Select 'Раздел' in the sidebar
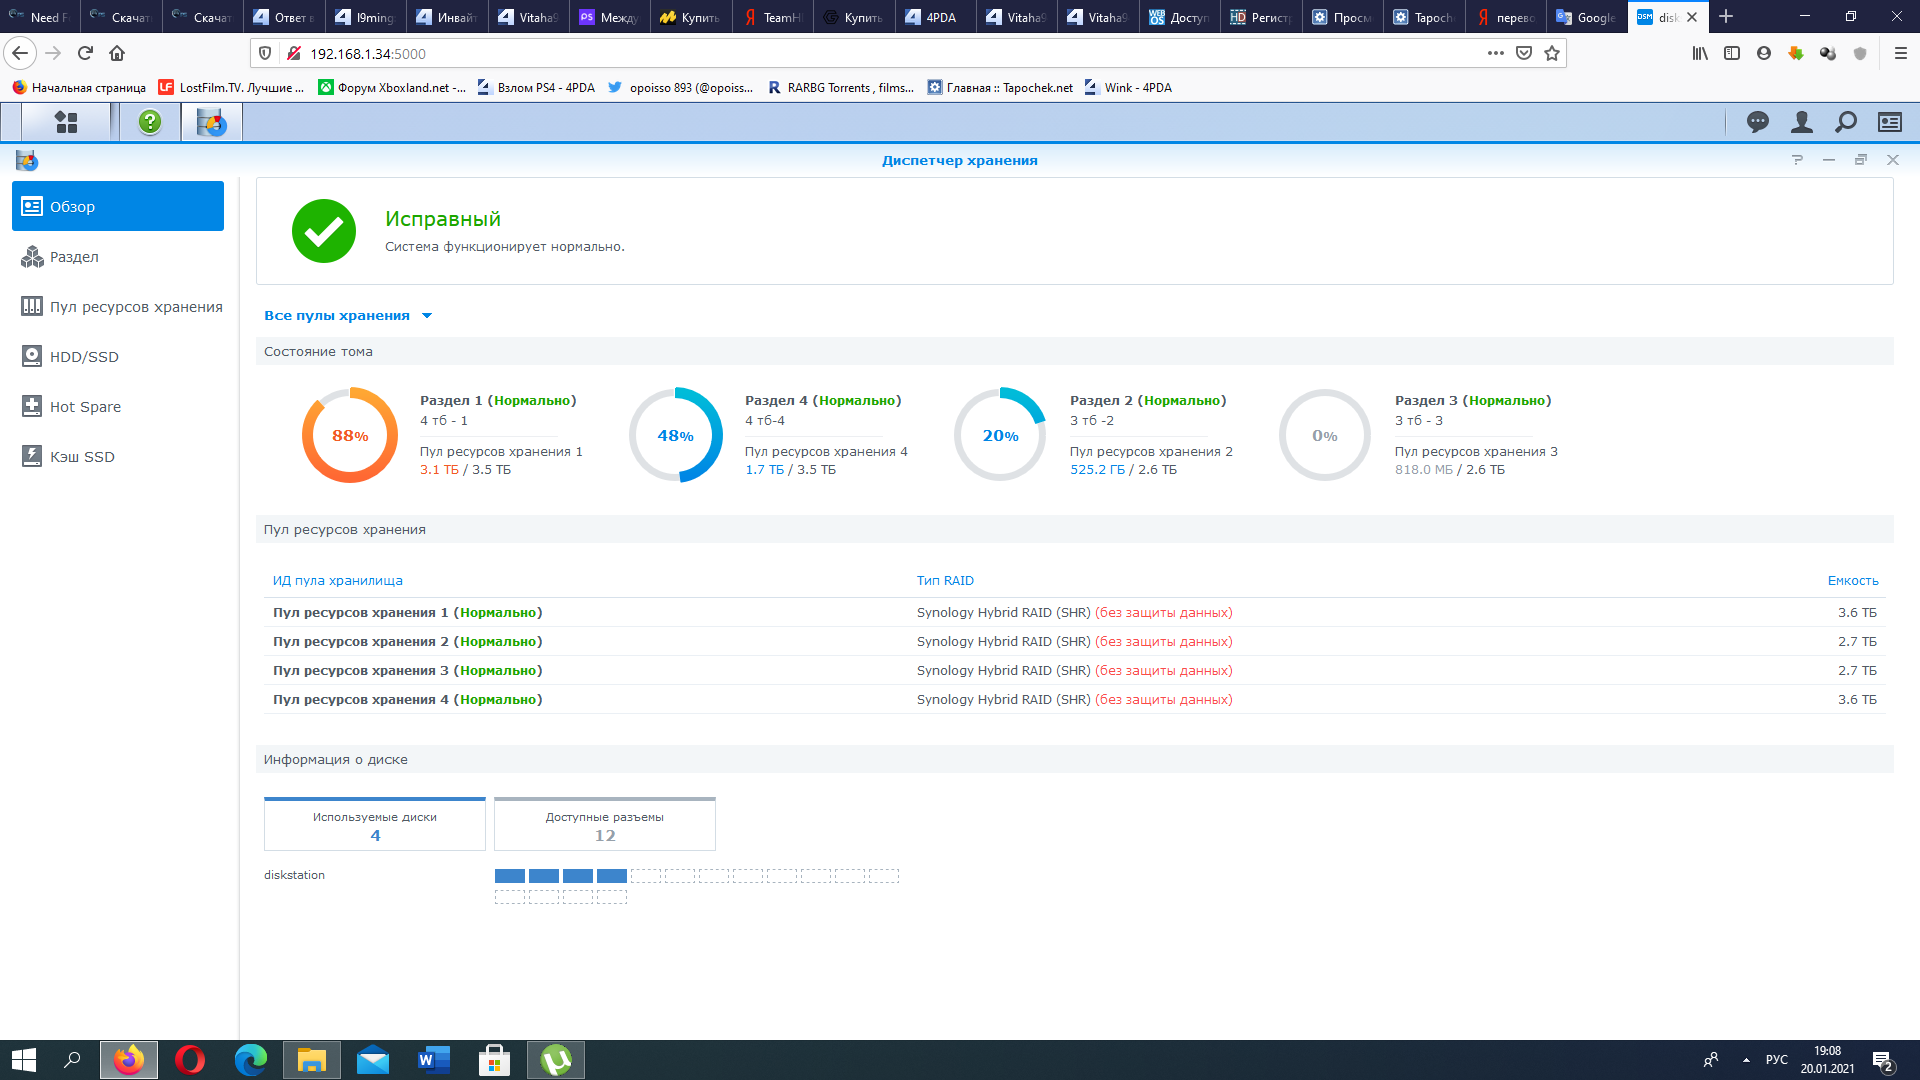This screenshot has width=1920, height=1080. pos(74,257)
